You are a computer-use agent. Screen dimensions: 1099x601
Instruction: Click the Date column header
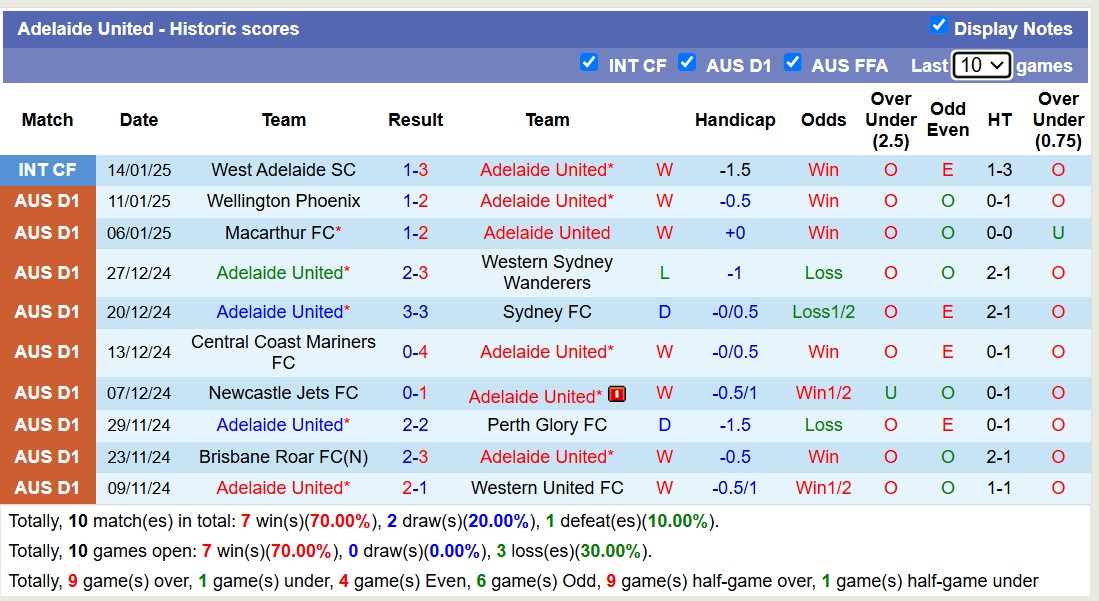pyautogui.click(x=138, y=120)
